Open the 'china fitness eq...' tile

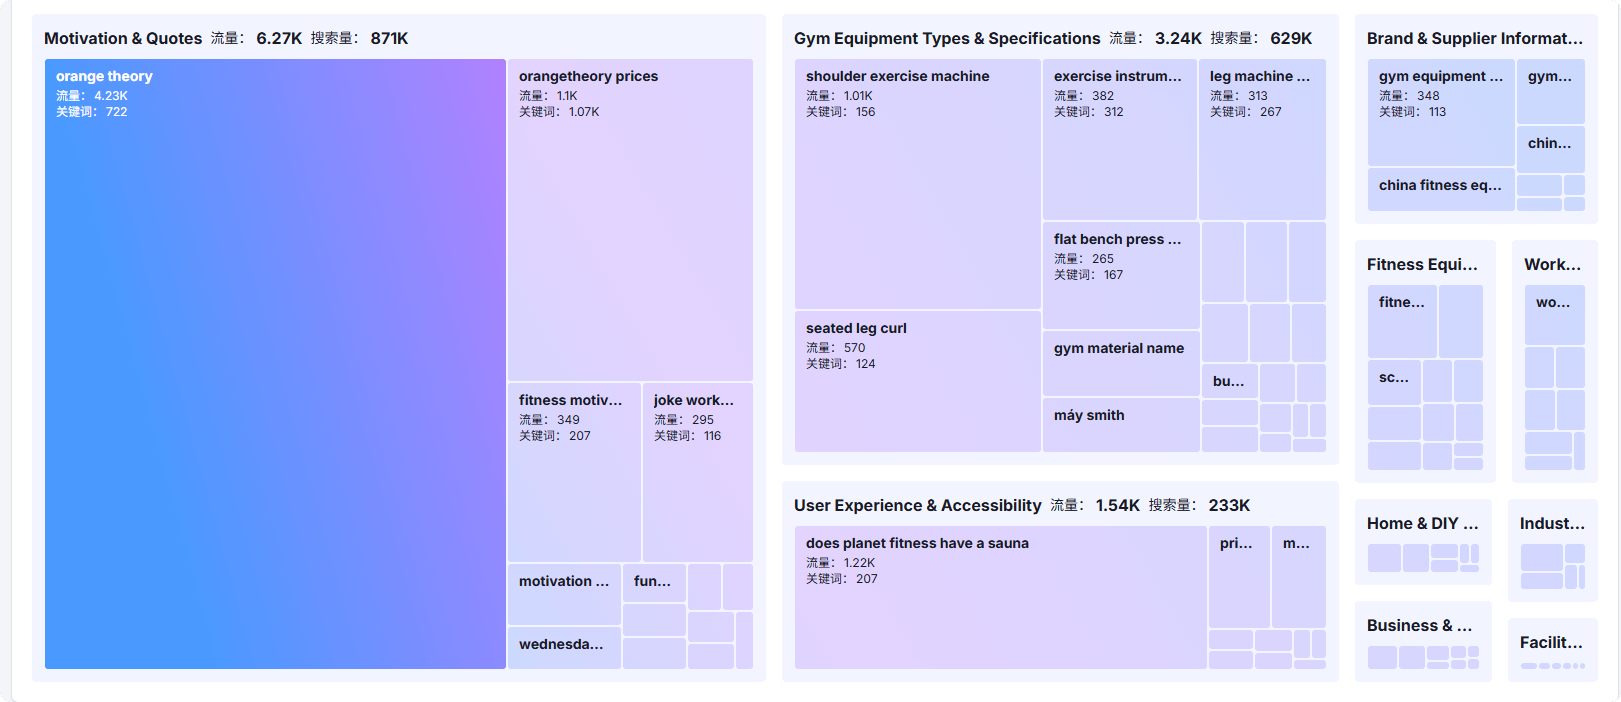pos(1440,189)
